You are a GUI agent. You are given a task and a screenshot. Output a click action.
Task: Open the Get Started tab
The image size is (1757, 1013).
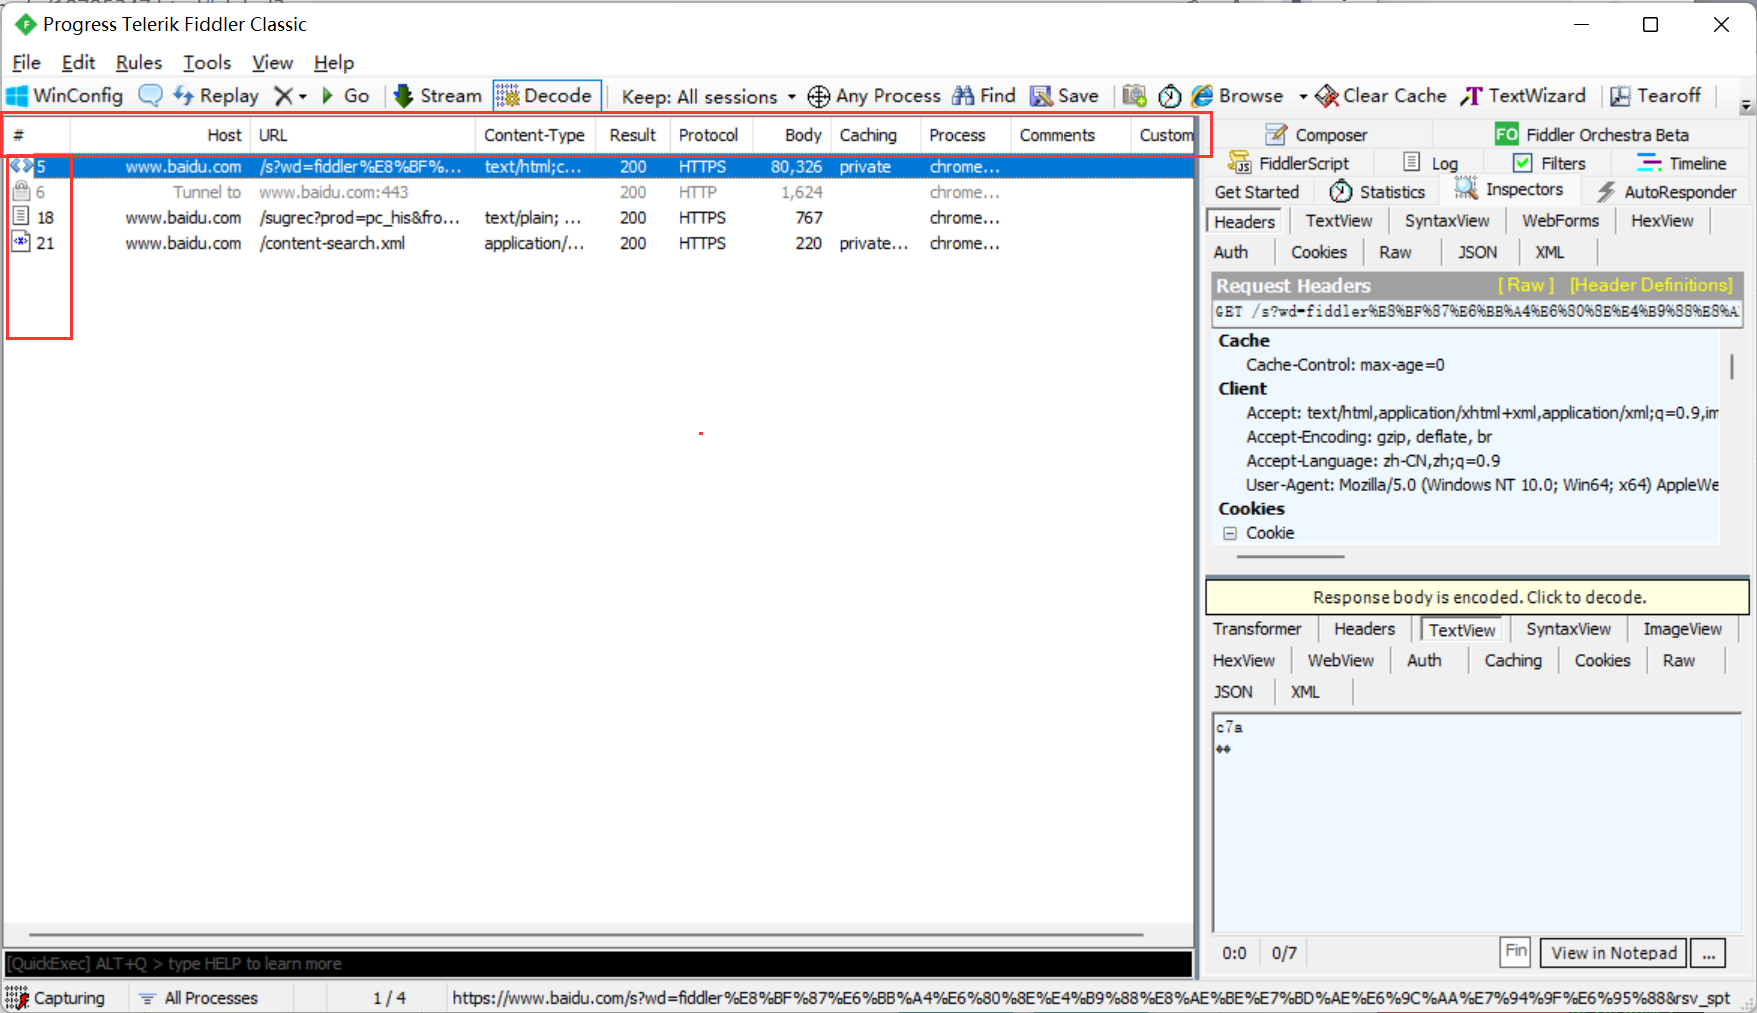tap(1257, 191)
